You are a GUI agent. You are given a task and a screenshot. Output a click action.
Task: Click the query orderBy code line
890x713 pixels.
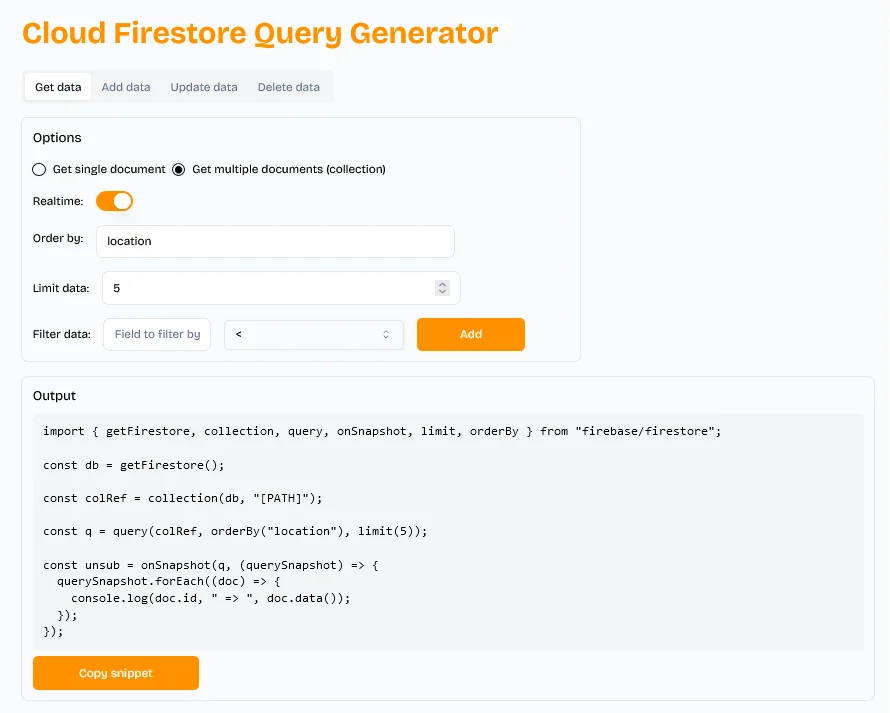point(235,531)
